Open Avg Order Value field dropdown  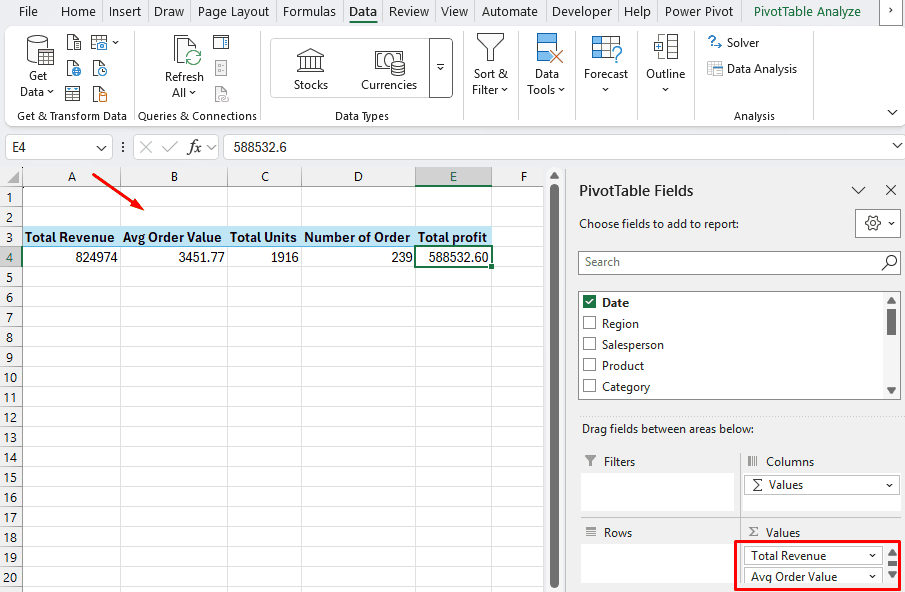[x=872, y=576]
